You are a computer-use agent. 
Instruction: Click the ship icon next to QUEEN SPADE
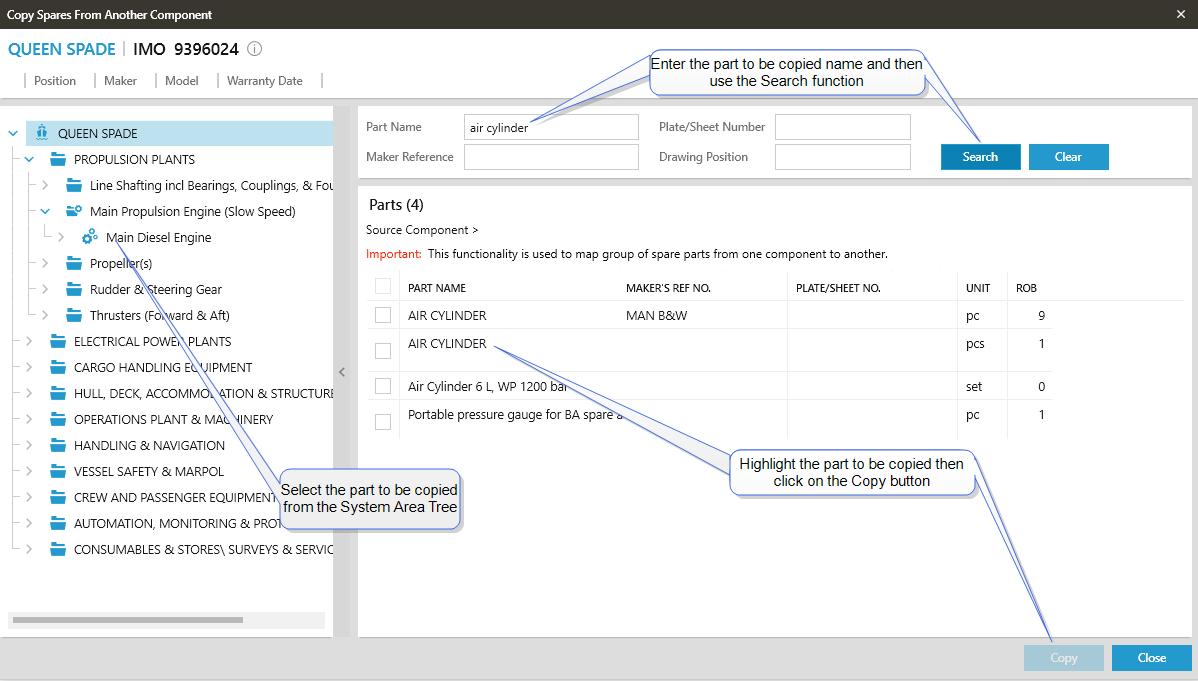point(42,132)
